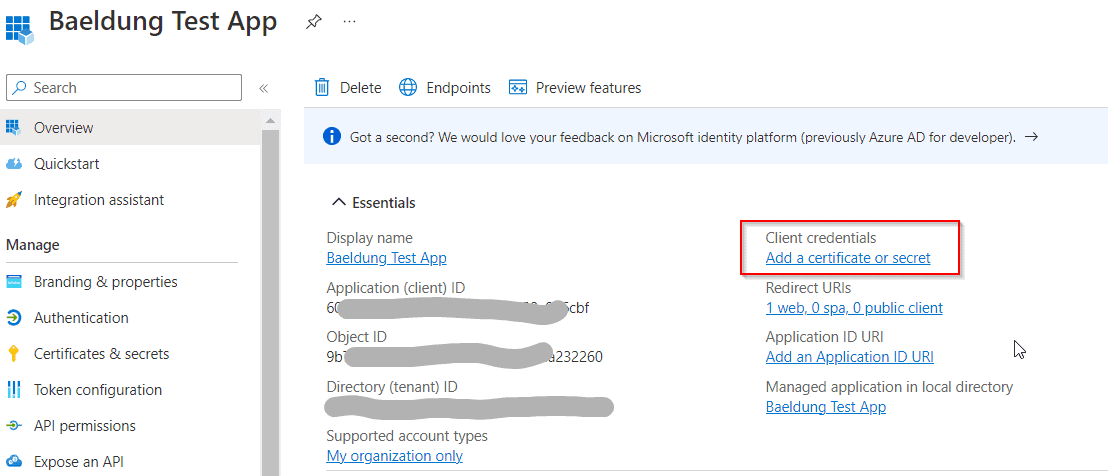
Task: Select Overview in the left menu
Action: tap(64, 128)
